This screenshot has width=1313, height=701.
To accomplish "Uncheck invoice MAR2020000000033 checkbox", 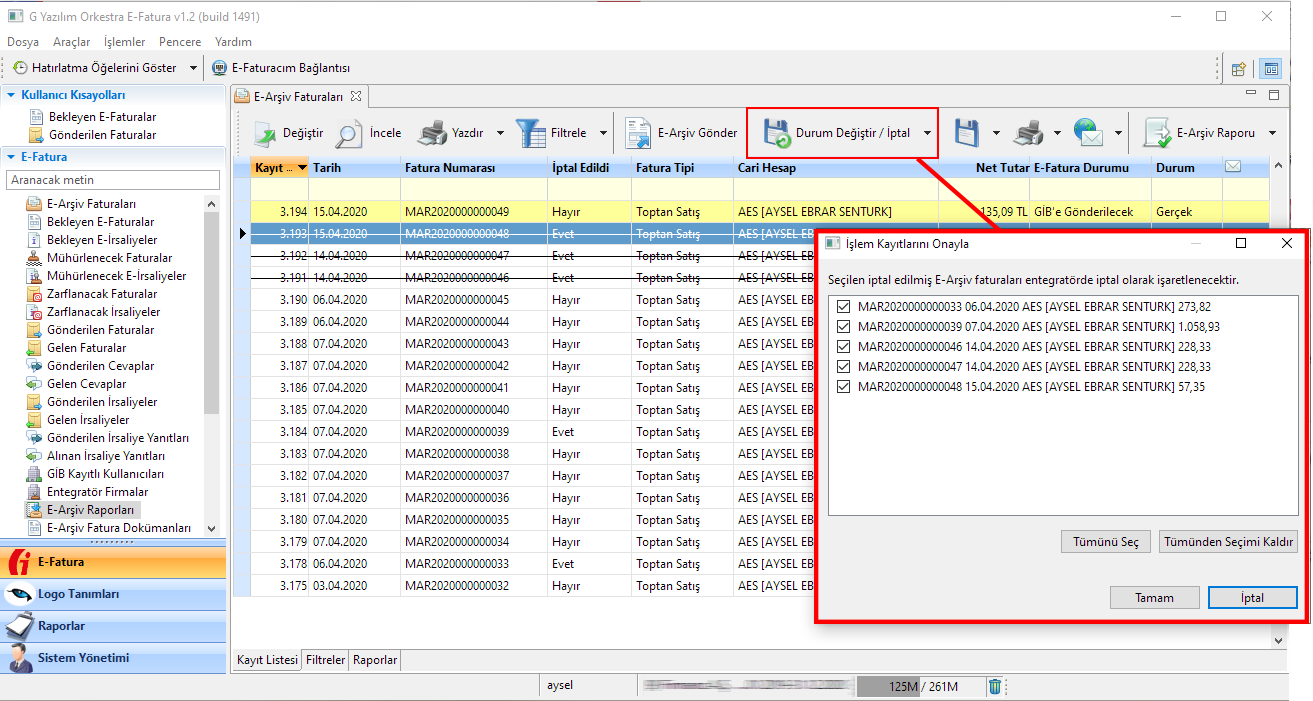I will point(843,307).
